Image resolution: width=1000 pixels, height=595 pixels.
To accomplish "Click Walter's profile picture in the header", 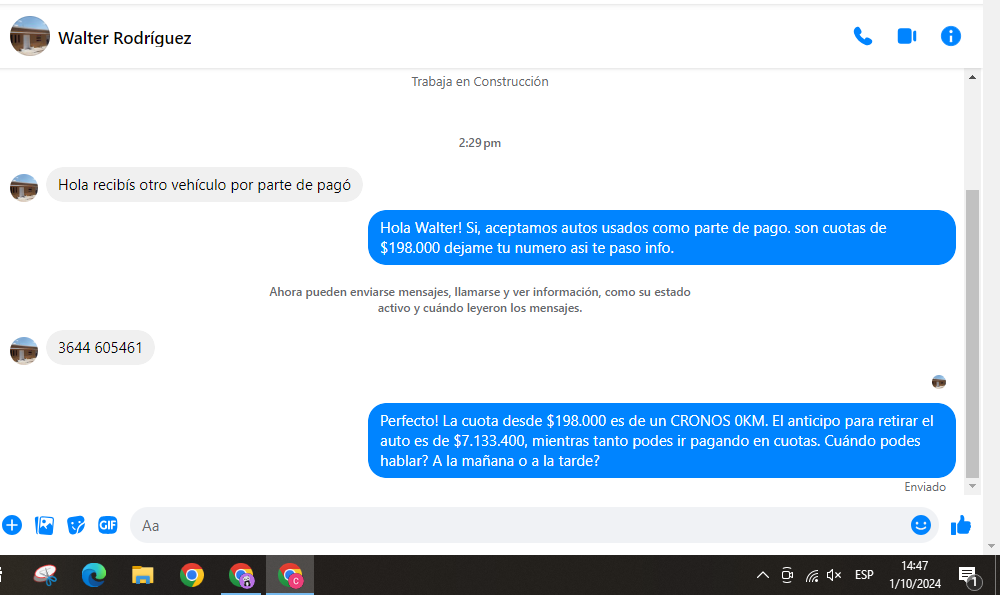I will click(x=30, y=36).
